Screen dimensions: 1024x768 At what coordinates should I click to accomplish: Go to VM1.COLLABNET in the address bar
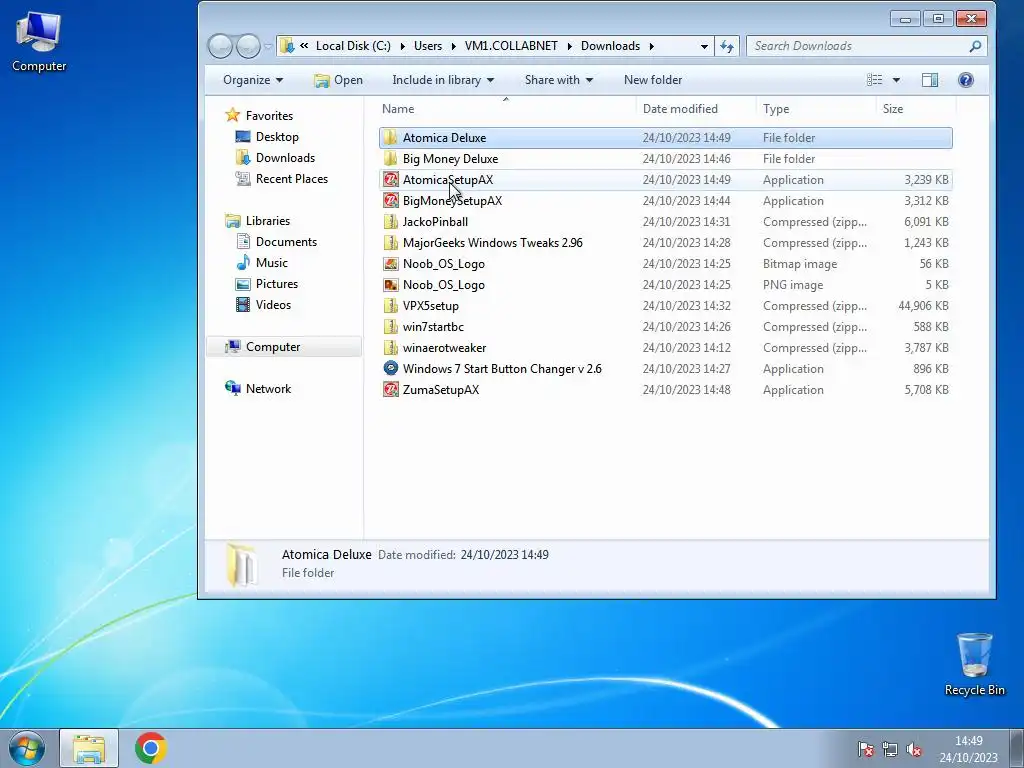click(511, 46)
